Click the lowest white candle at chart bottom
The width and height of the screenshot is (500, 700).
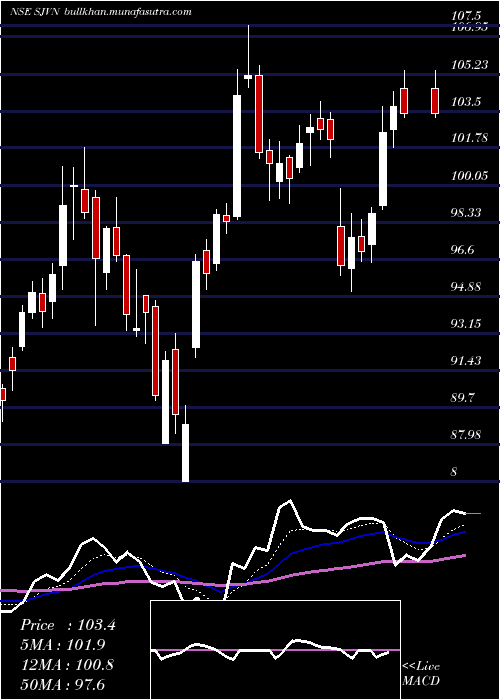click(185, 453)
